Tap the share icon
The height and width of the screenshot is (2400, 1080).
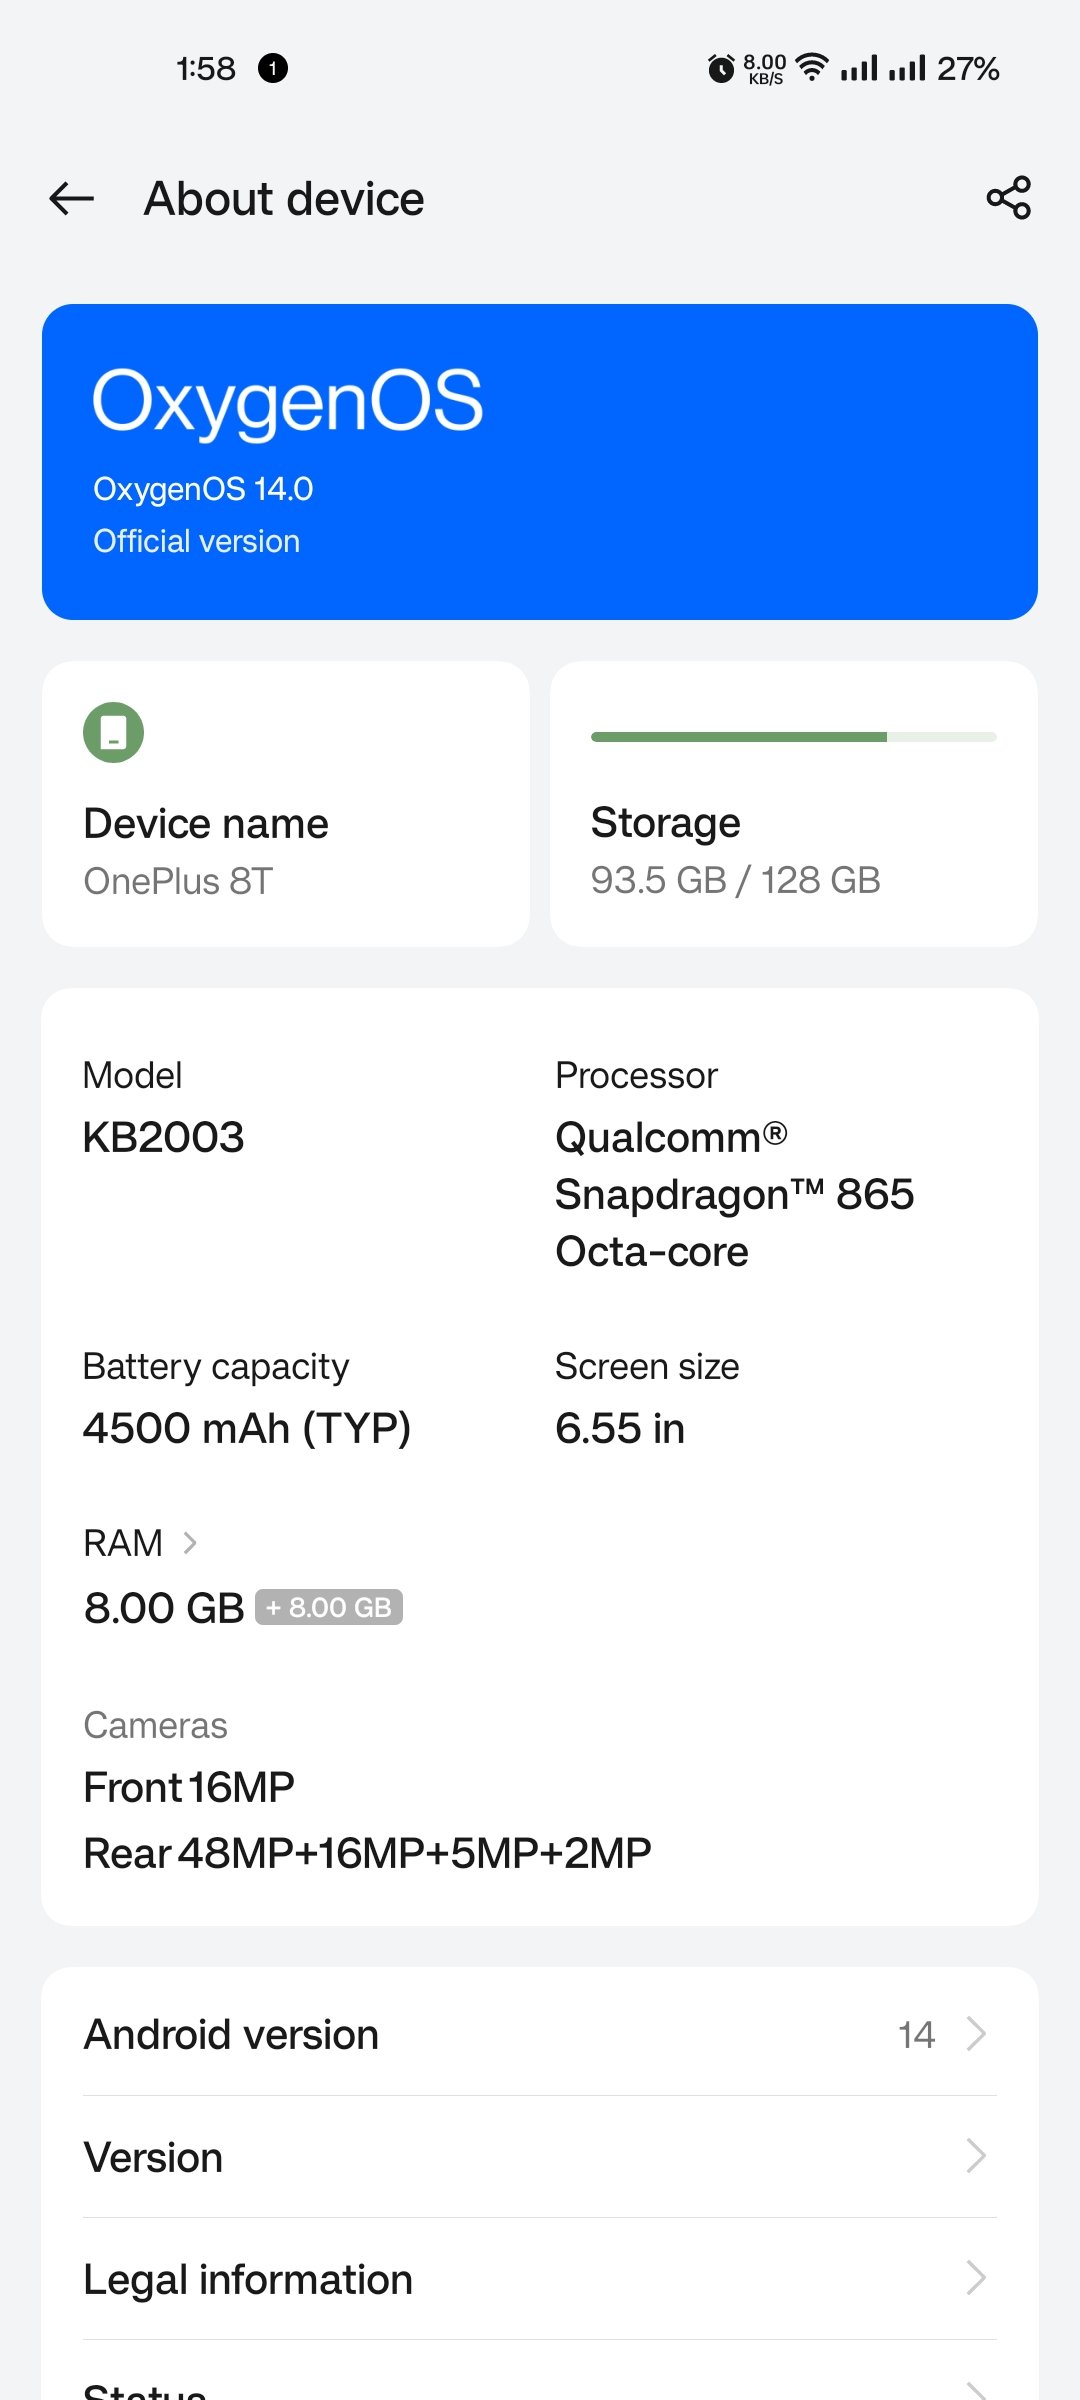[1008, 197]
